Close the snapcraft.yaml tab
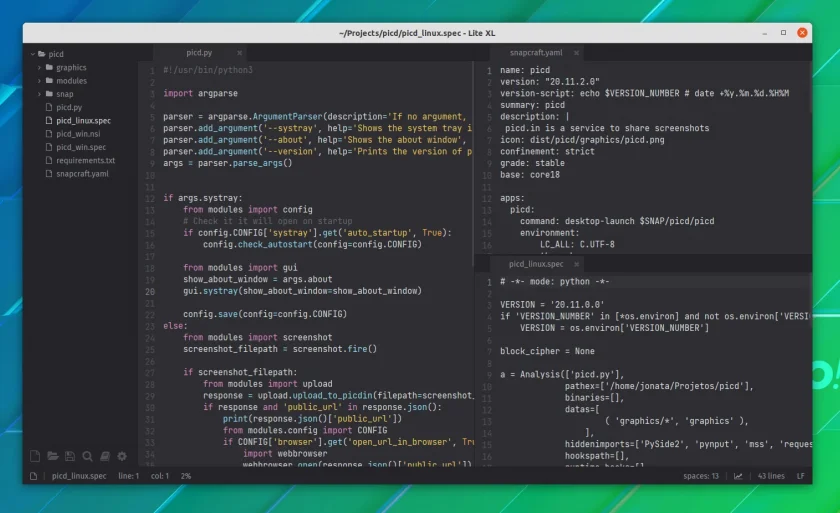 (x=576, y=53)
